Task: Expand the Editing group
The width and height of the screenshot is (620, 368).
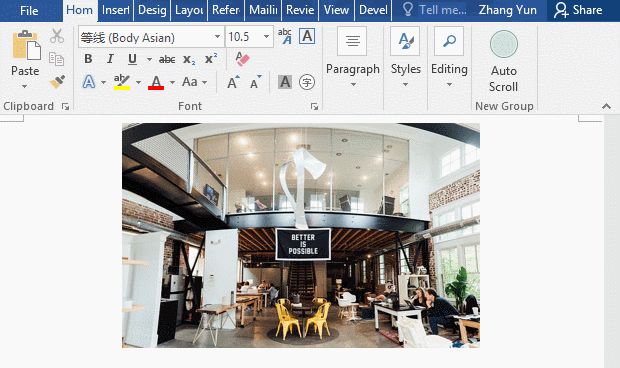Action: tap(449, 58)
